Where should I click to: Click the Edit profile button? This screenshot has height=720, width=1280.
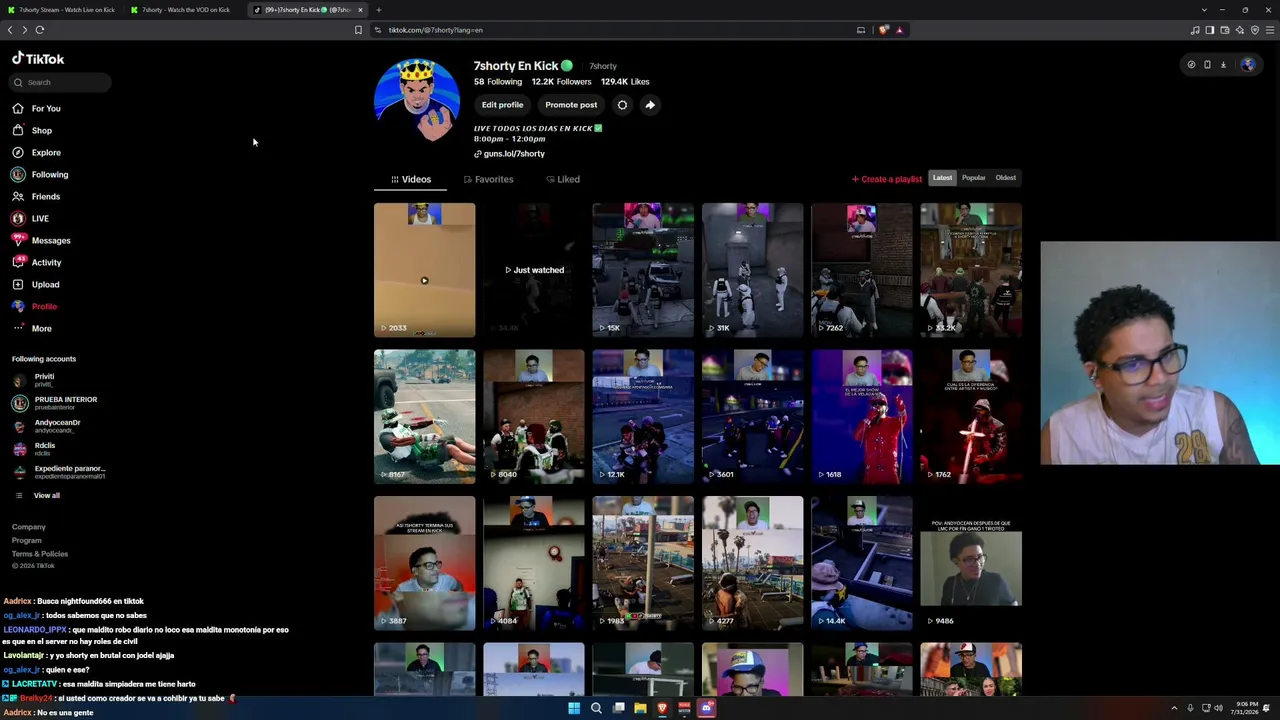pyautogui.click(x=502, y=105)
